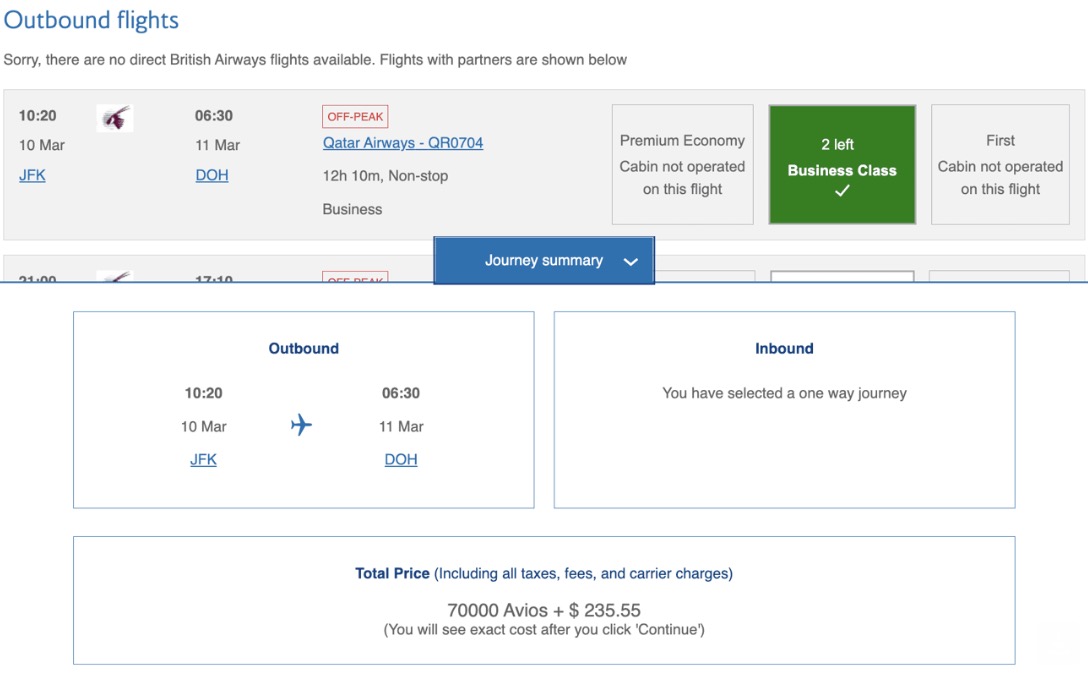Click the no direct British Airways flights notice

tap(315, 60)
